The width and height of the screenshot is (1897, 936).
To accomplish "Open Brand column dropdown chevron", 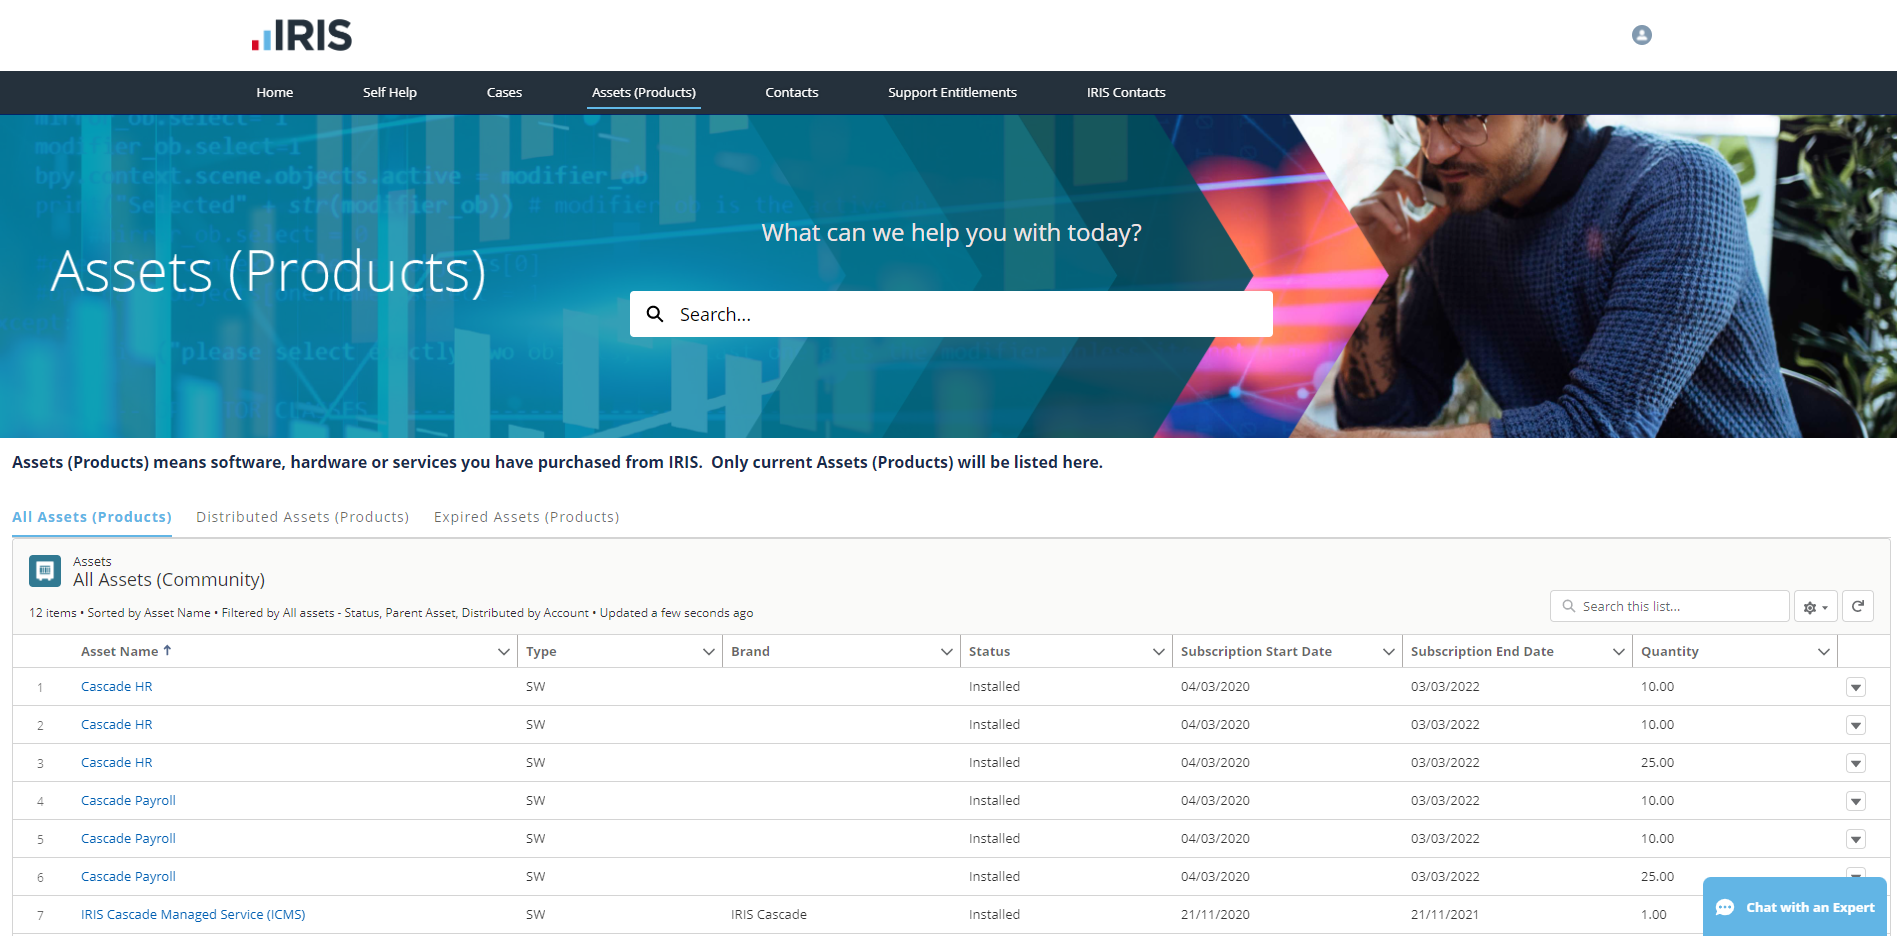I will 947,651.
